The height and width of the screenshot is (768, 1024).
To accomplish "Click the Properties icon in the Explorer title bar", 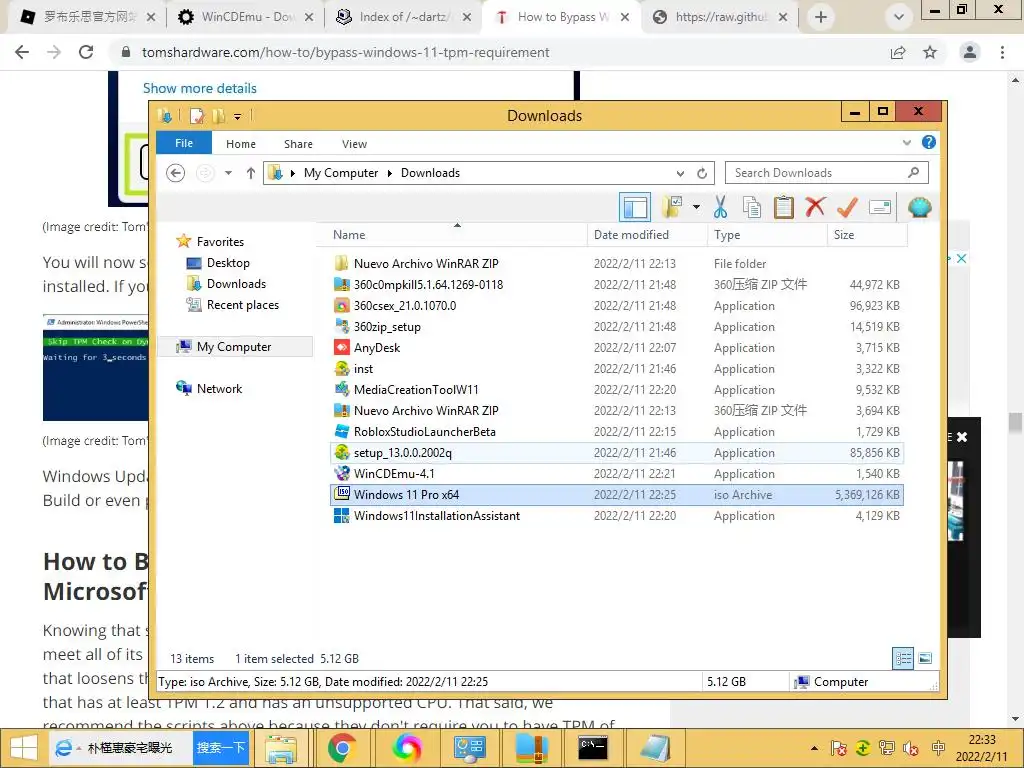I will 197,116.
